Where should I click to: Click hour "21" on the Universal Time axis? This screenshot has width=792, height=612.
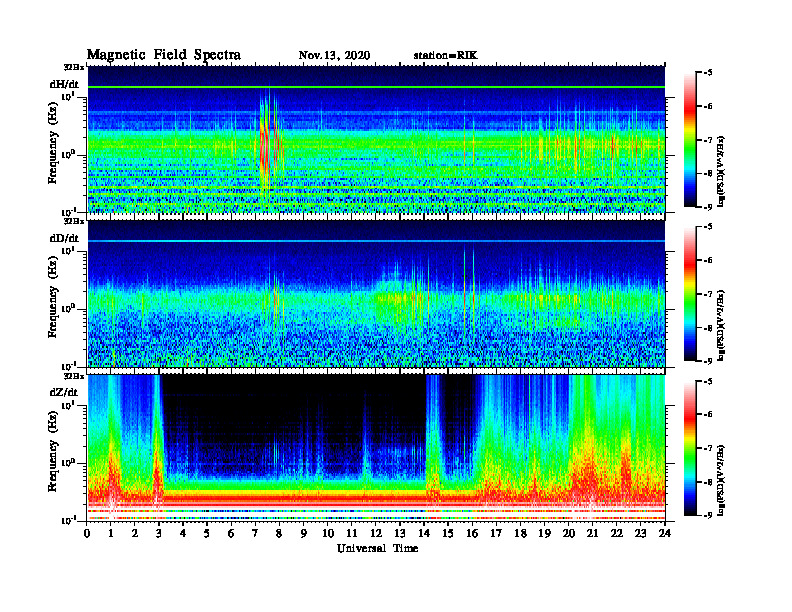click(x=592, y=533)
